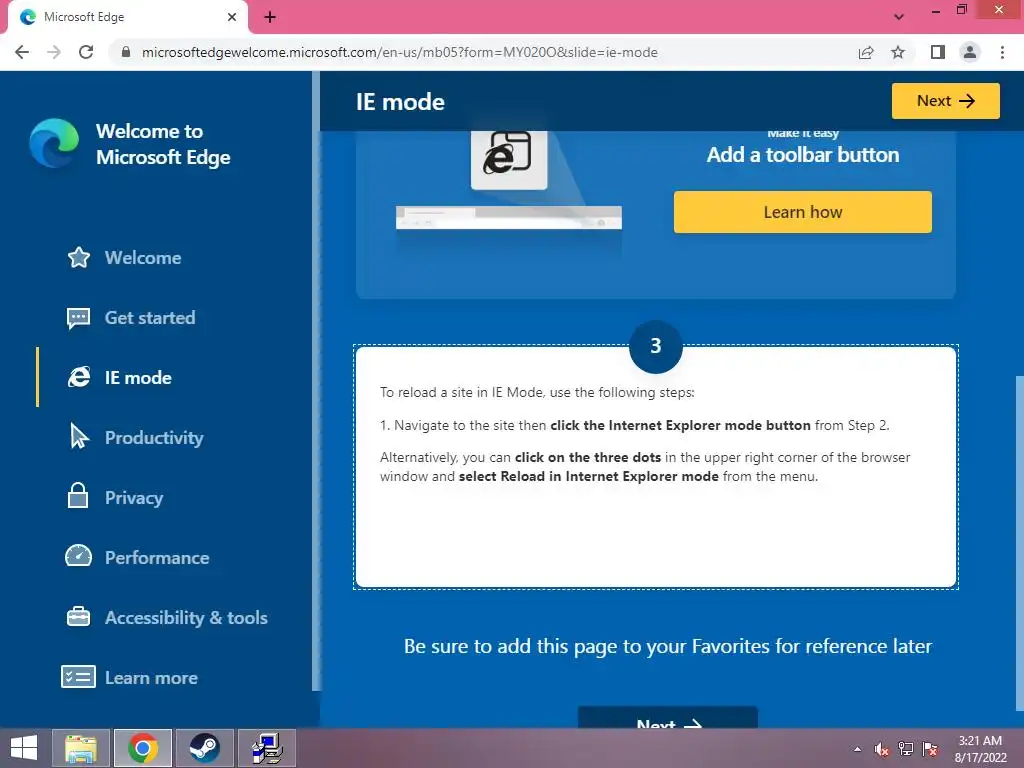
Task: Open the Windows Start menu
Action: (24, 748)
